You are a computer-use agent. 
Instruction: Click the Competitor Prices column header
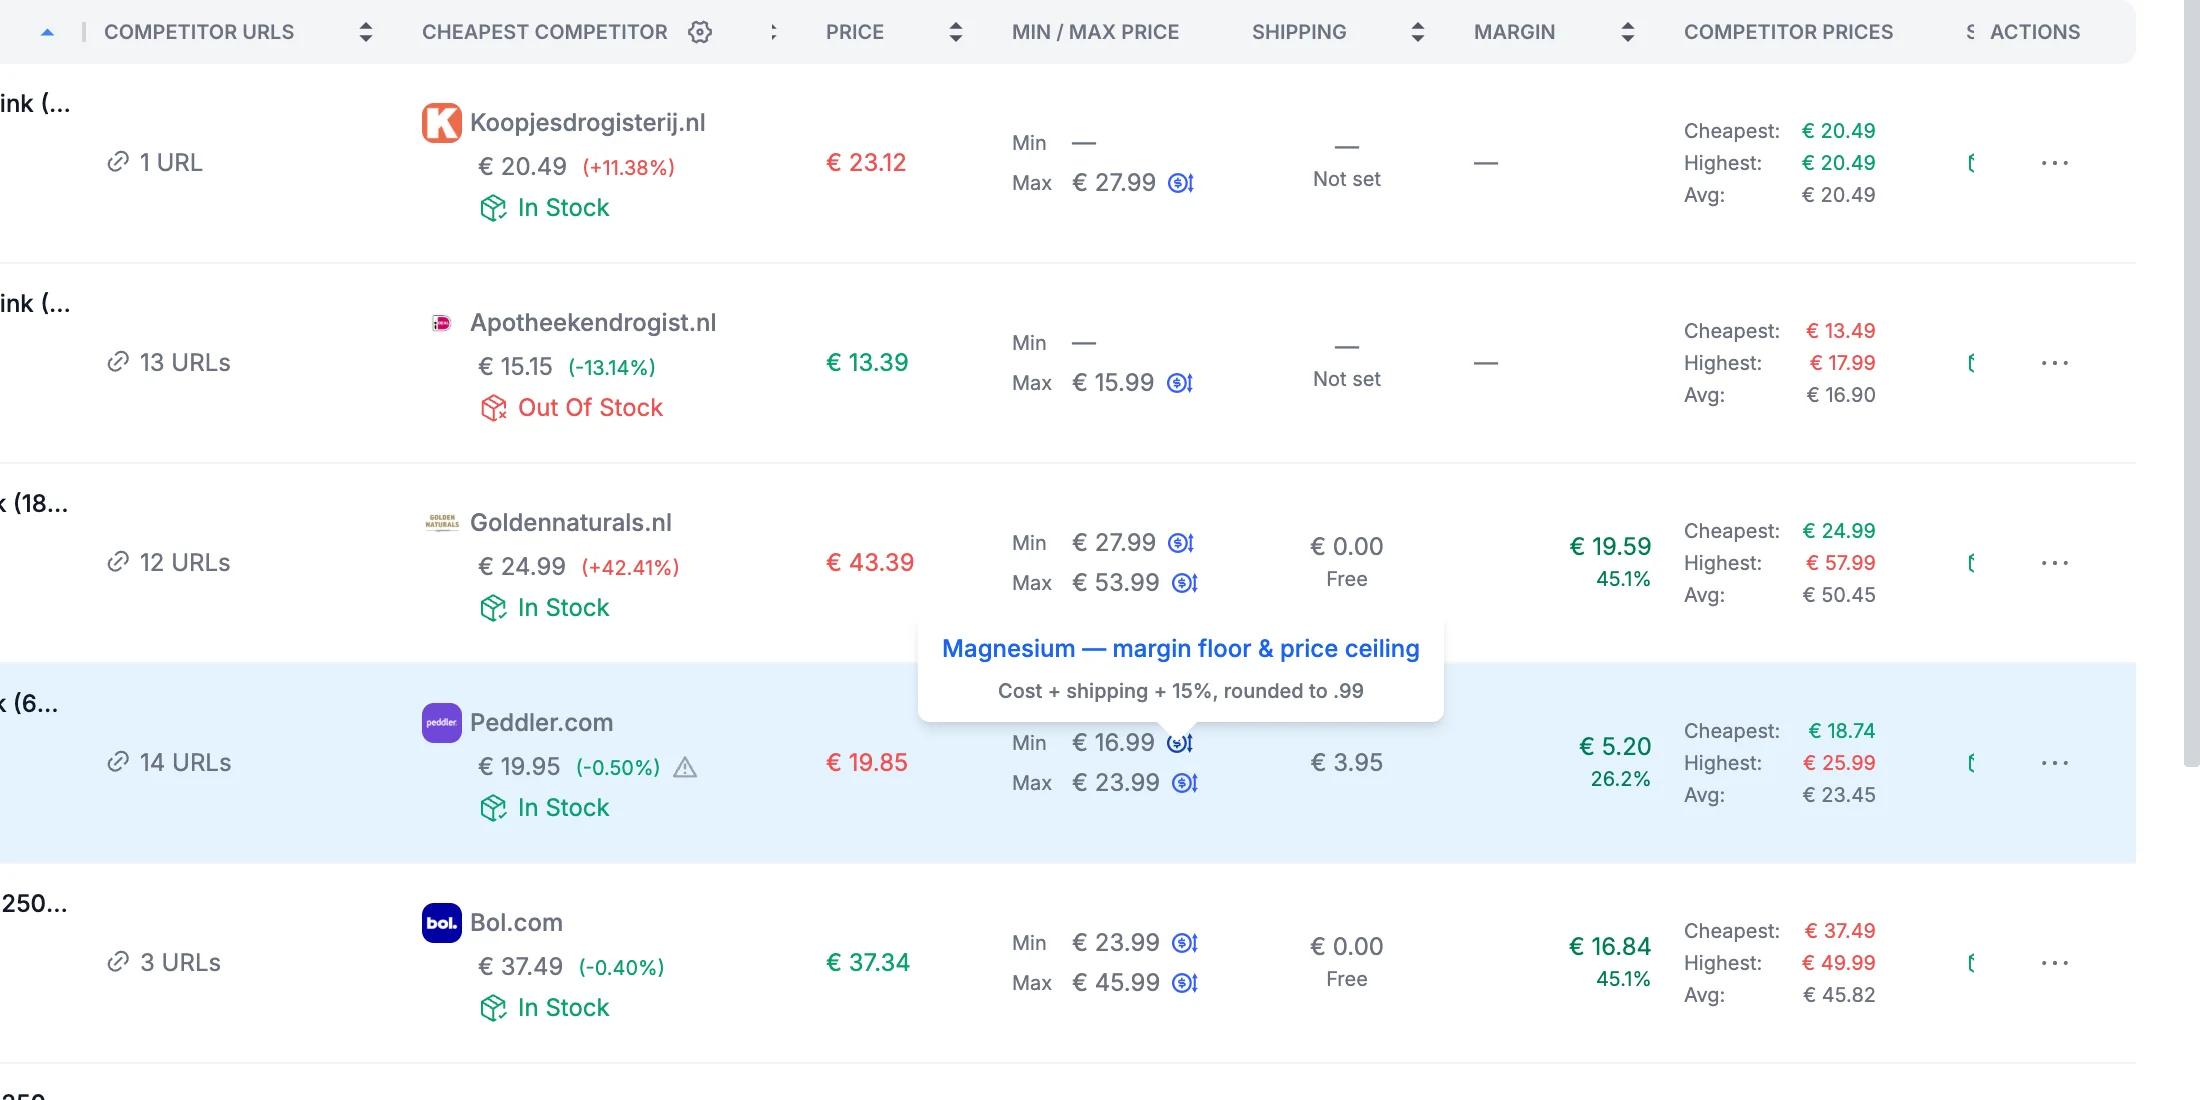point(1788,32)
